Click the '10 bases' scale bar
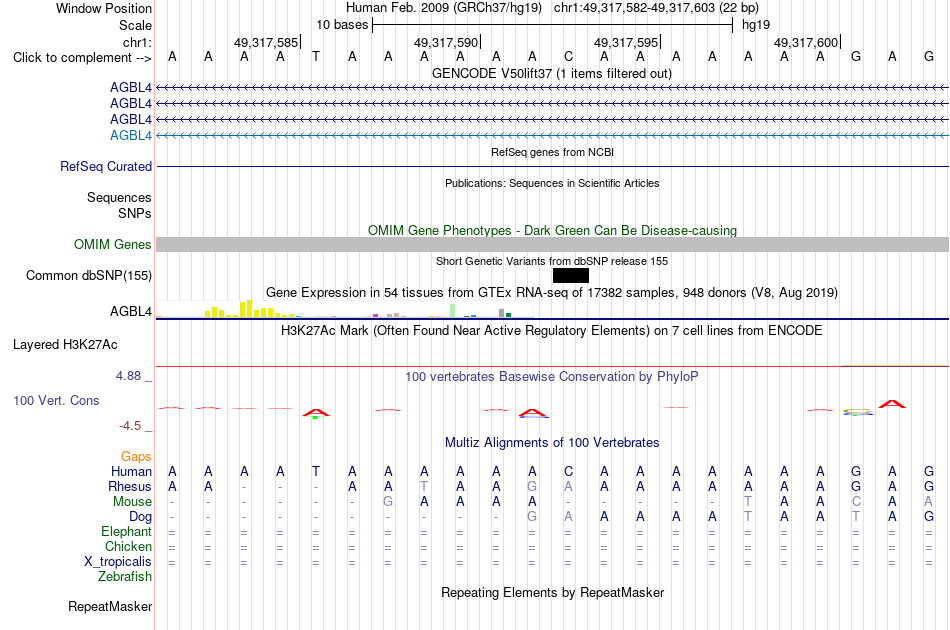This screenshot has width=950, height=630. click(553, 25)
